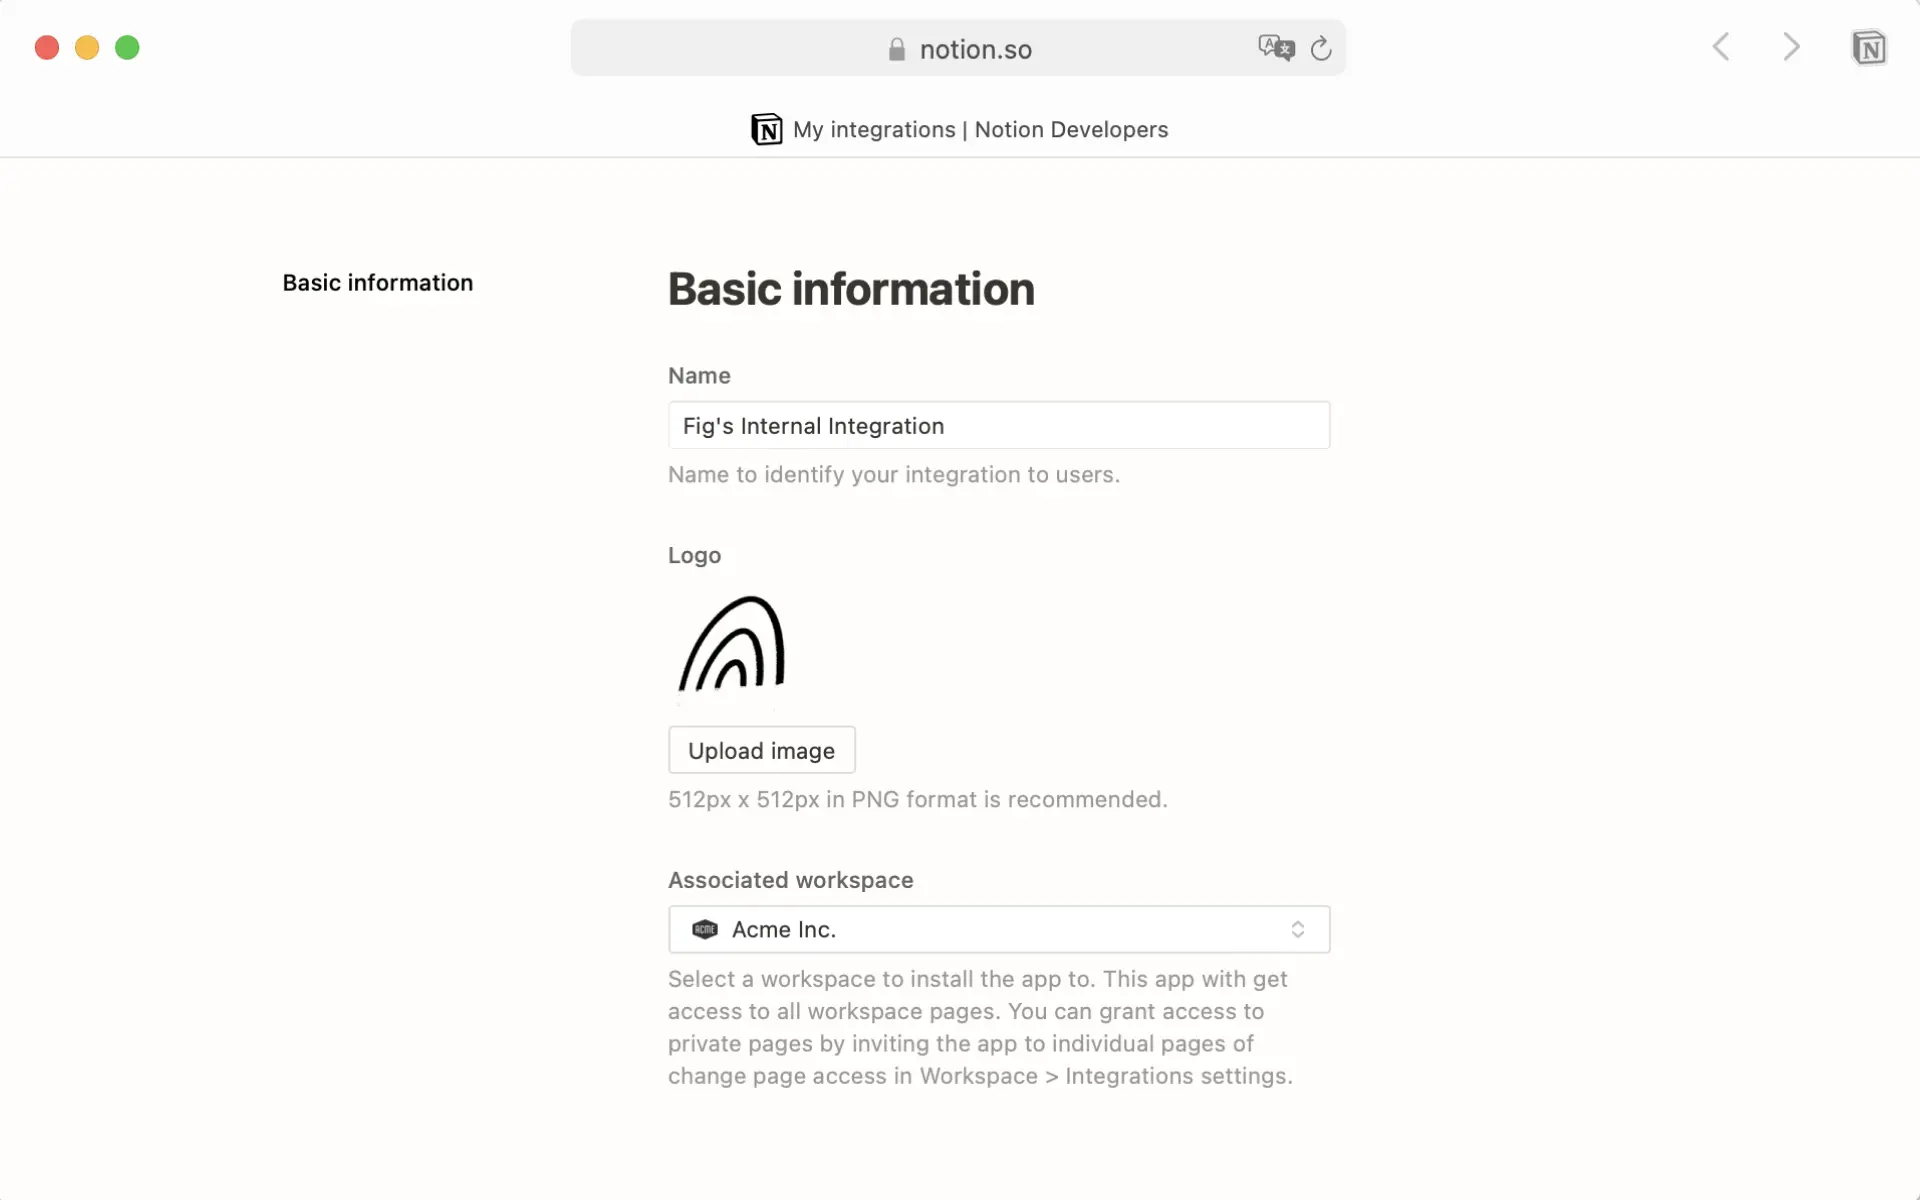The image size is (1920, 1200).
Task: Click the Acme badge icon in the workspace selector
Action: (705, 929)
